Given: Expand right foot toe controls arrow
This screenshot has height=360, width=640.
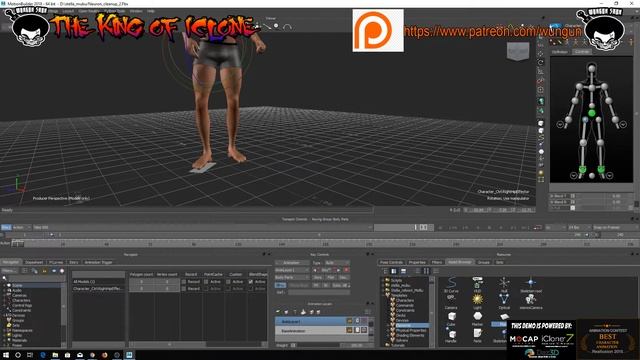Looking at the screenshot, I should coord(573,176).
